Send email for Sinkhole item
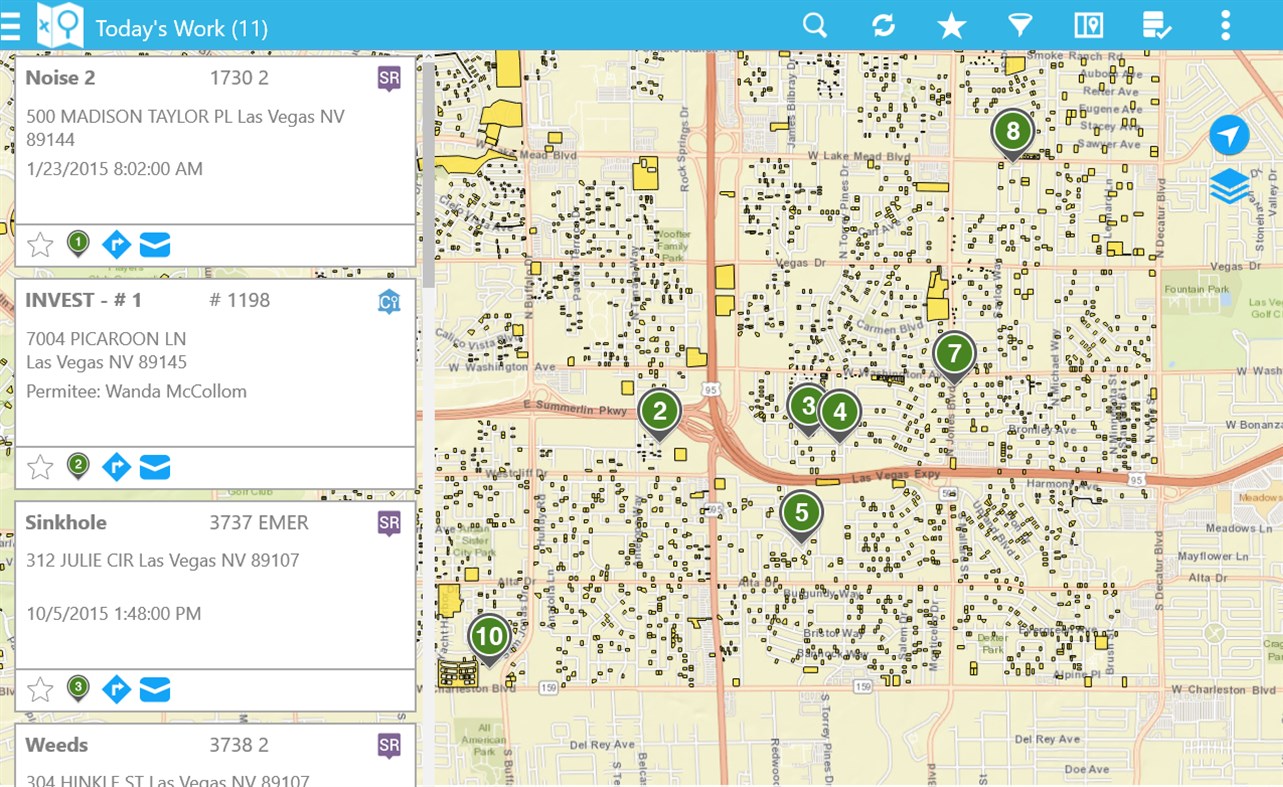Viewport: 1283px width, 787px height. (x=155, y=690)
